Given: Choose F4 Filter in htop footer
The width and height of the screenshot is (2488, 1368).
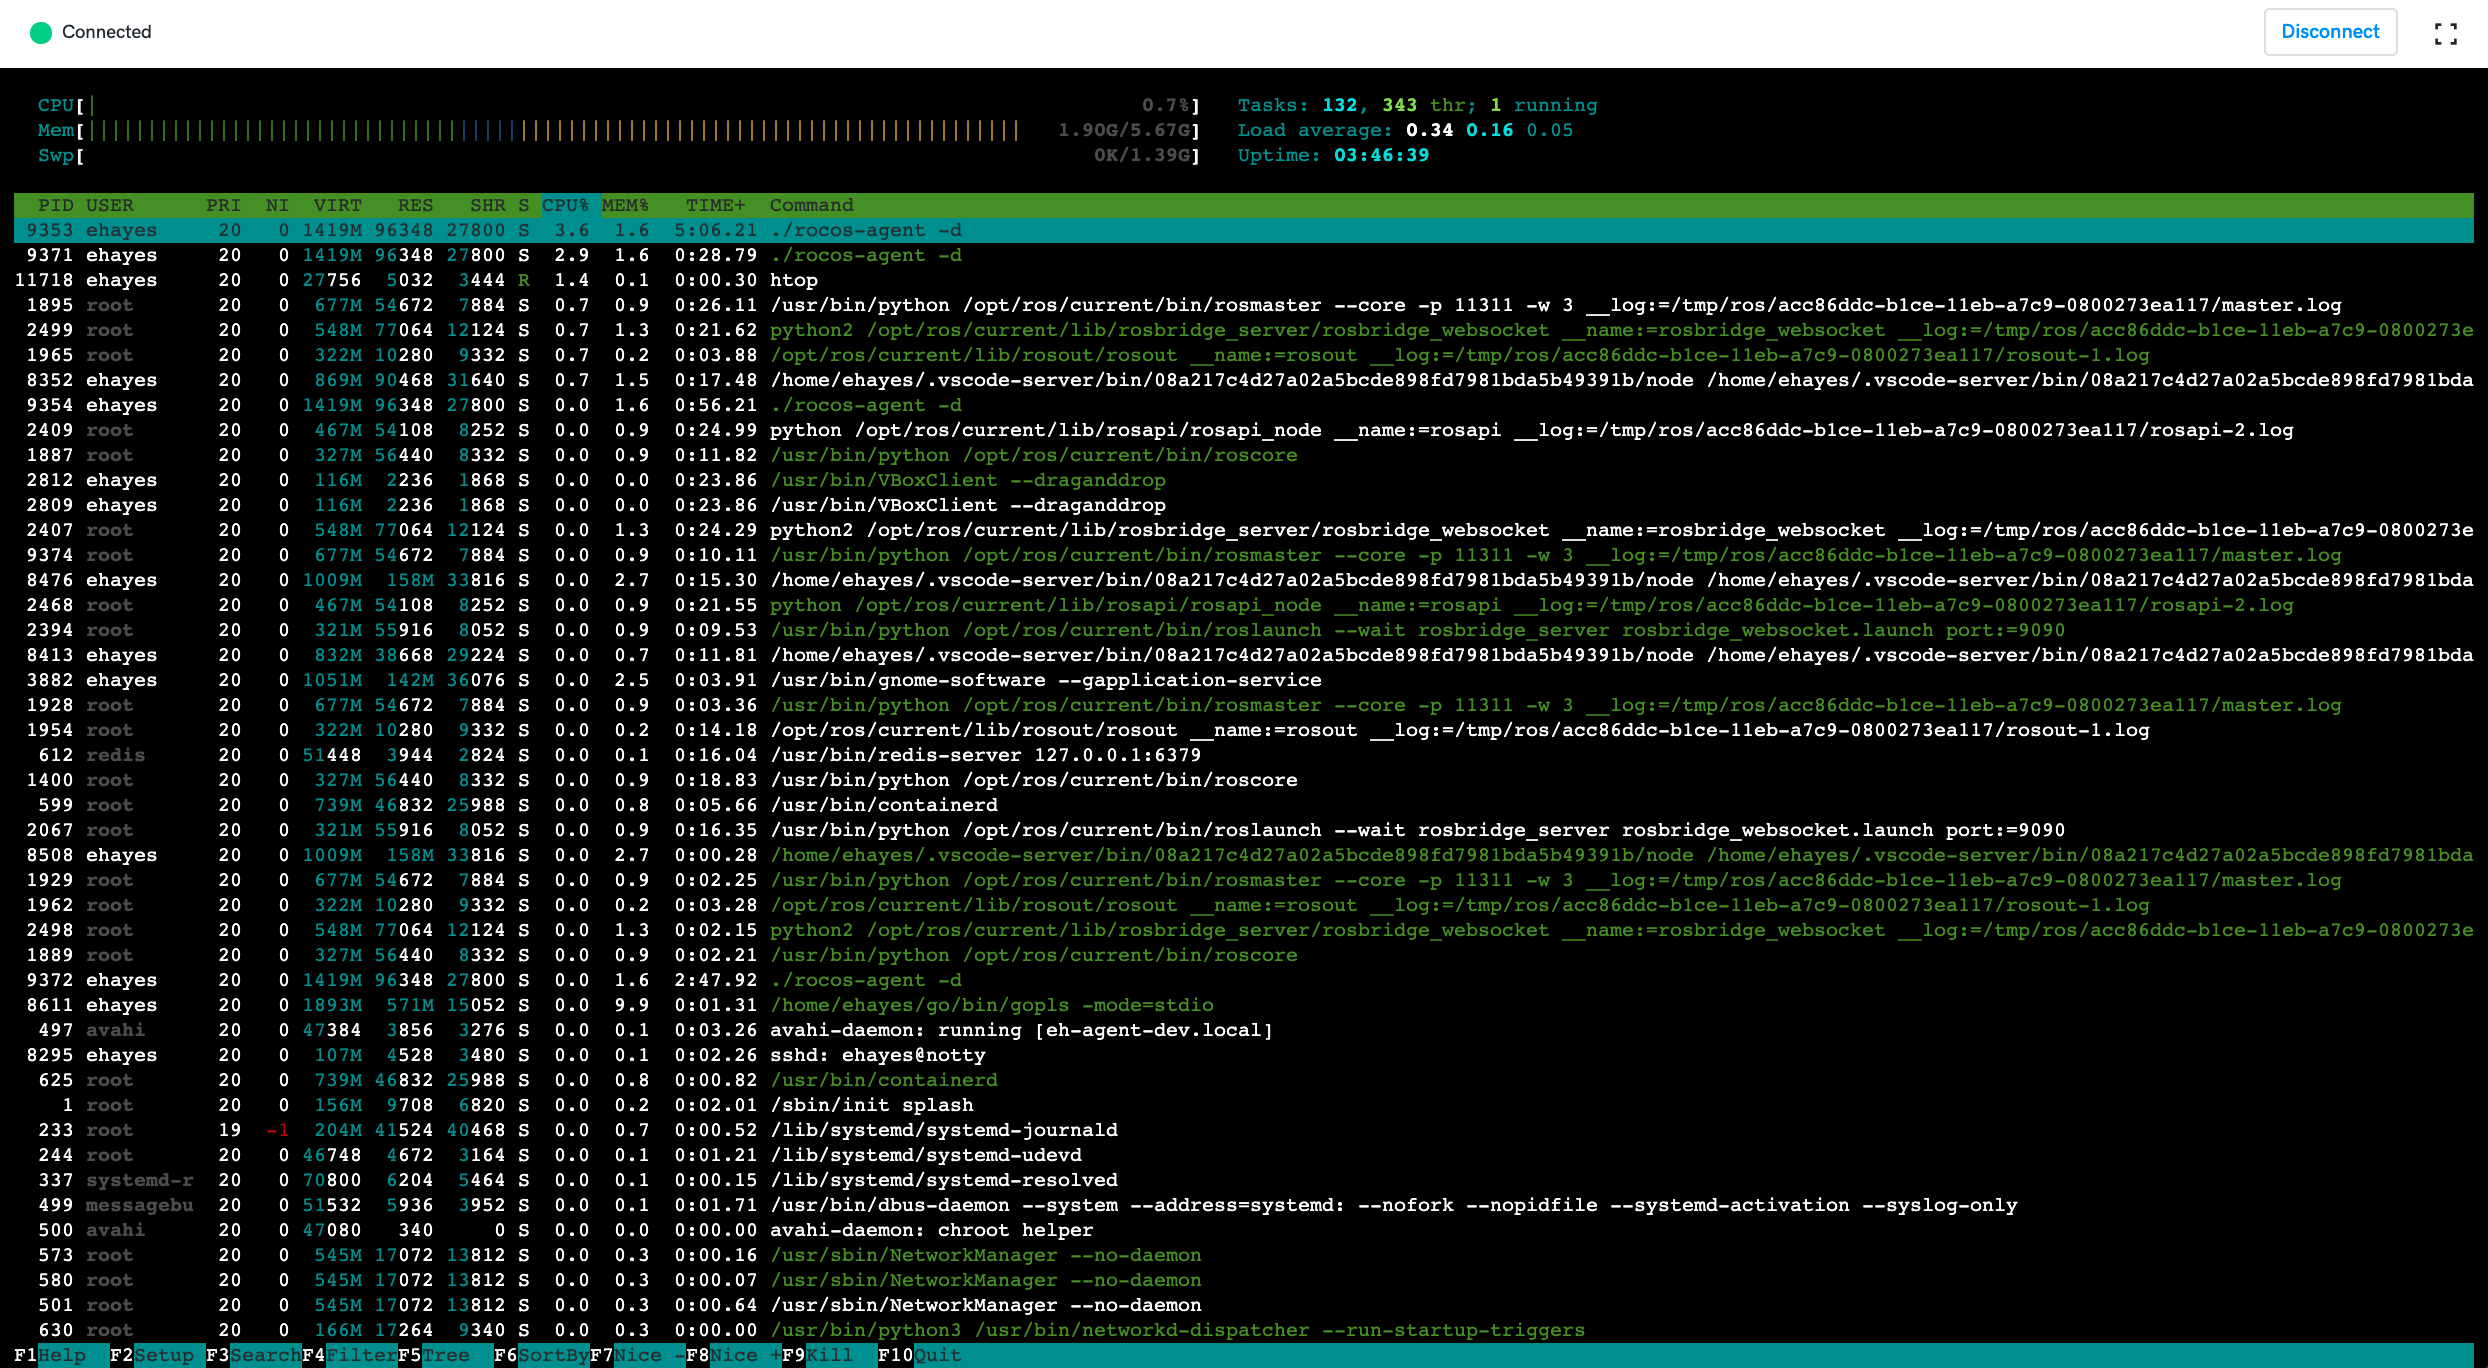Looking at the screenshot, I should (x=350, y=1355).
